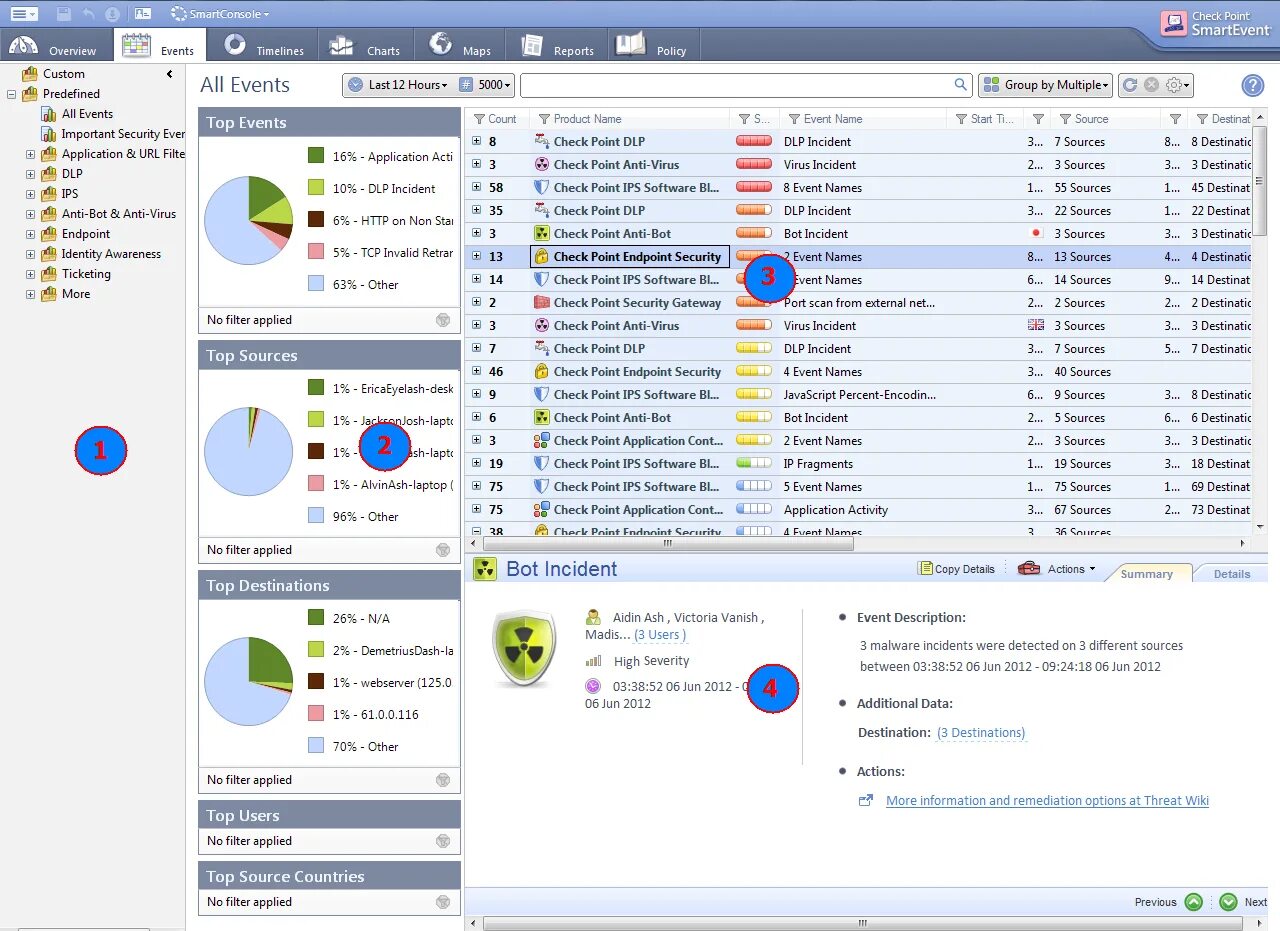Click the Top Users filter icon
Image resolution: width=1280 pixels, height=931 pixels.
click(443, 841)
